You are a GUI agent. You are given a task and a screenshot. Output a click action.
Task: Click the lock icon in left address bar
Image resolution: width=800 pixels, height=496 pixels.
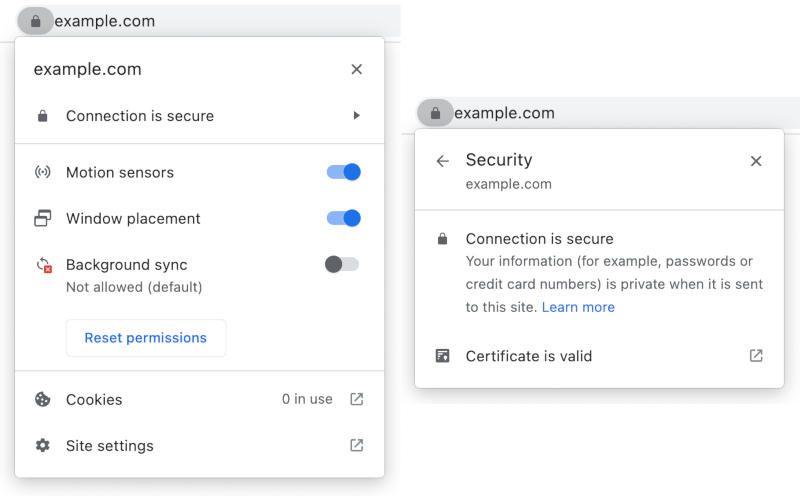(36, 21)
